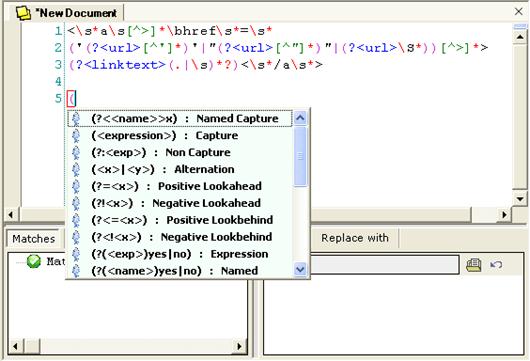530x361 pixels.
Task: Click the yellow New Document tab icon
Action: pos(24,13)
